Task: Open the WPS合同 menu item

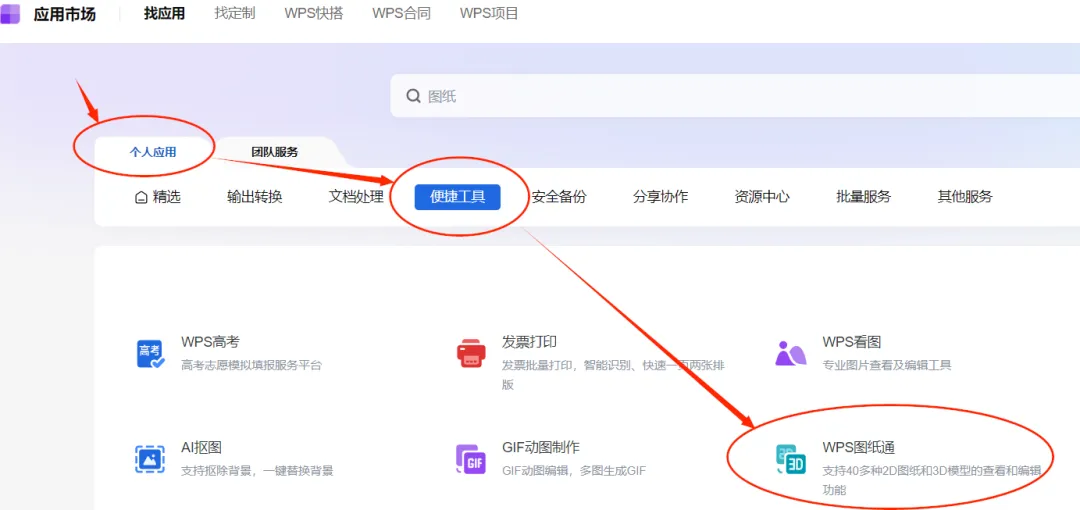Action: [402, 14]
